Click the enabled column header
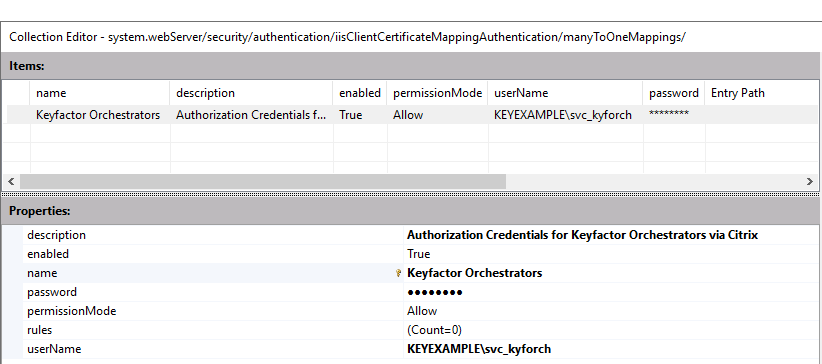This screenshot has width=822, height=364. (360, 93)
